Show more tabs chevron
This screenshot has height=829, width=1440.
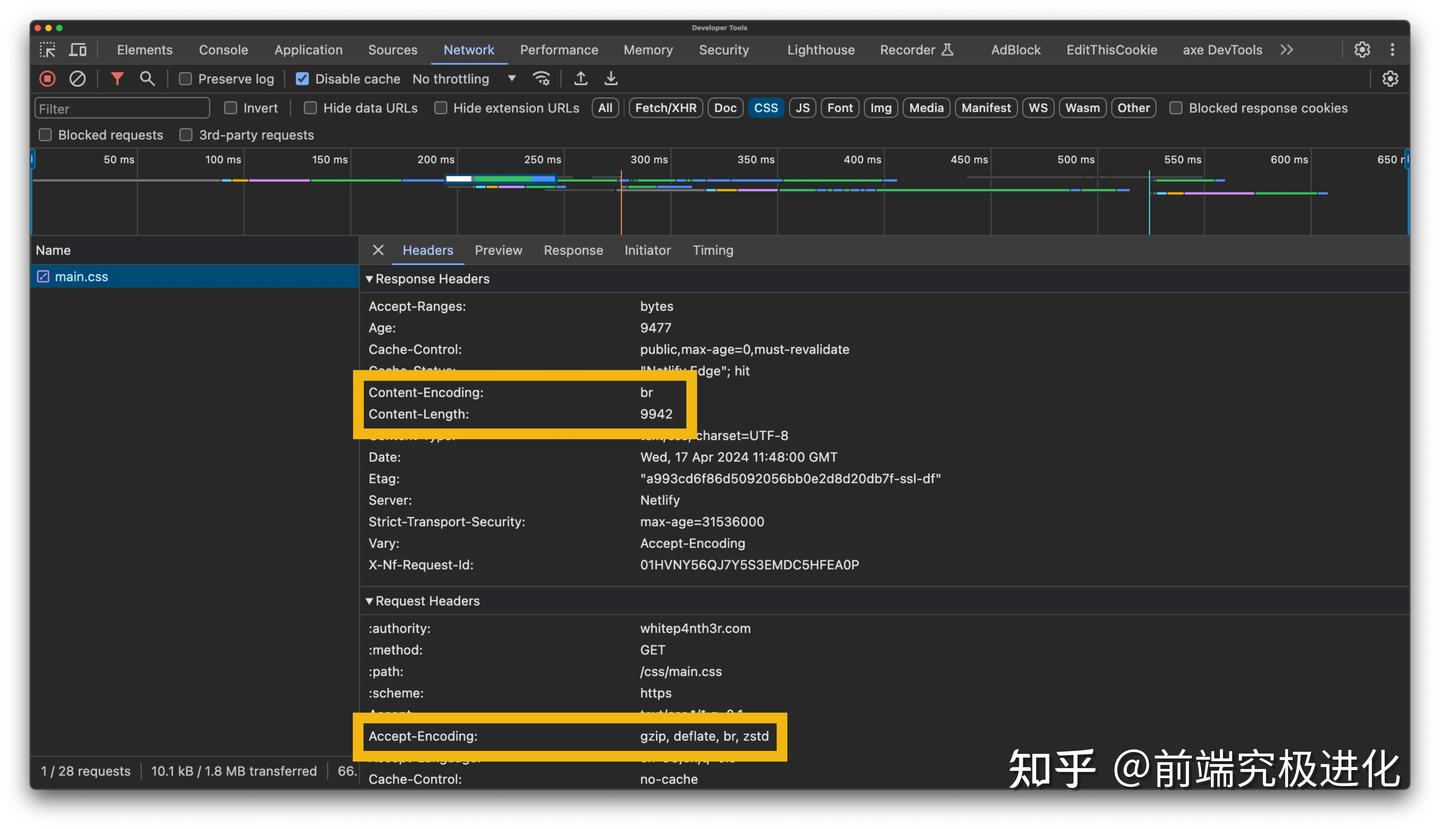tap(1287, 50)
